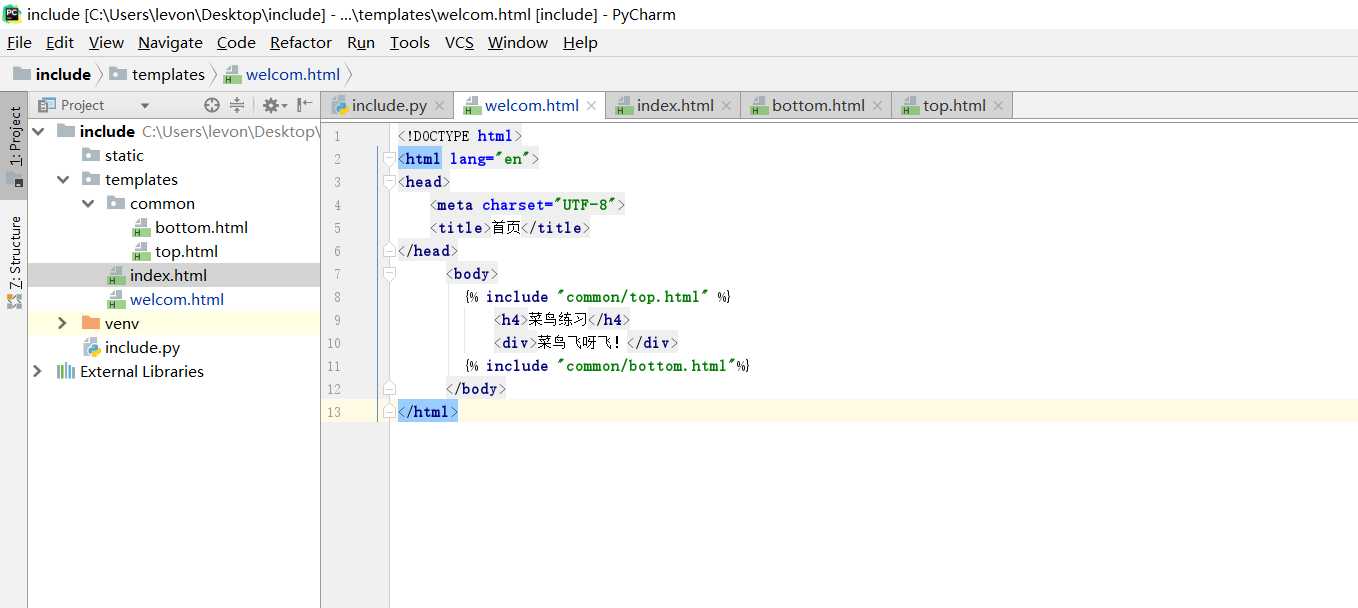Click the meta charset line
Viewport: 1358px width, 608px height.
pyautogui.click(x=527, y=204)
